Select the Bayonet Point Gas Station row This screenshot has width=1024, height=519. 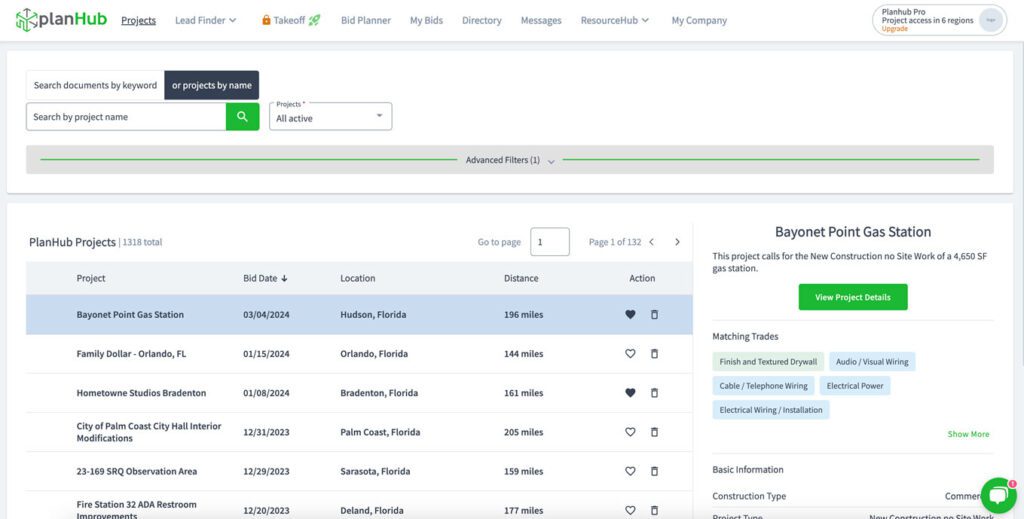[359, 315]
